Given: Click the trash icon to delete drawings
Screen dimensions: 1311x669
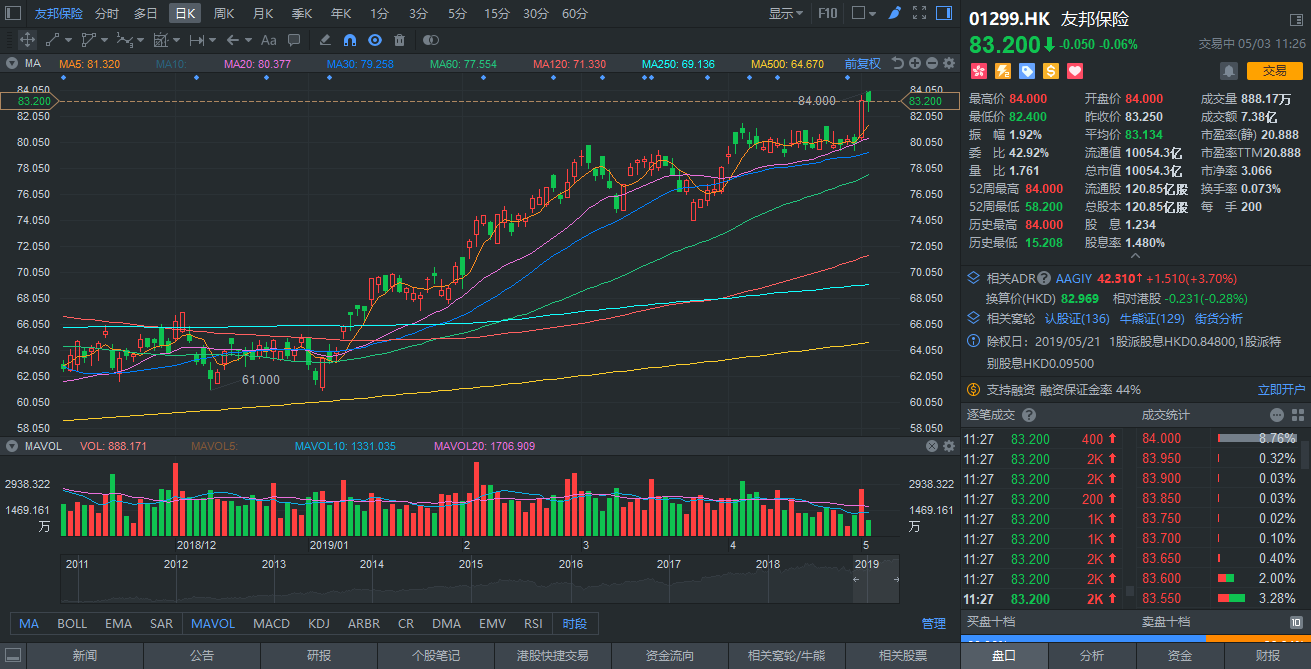Looking at the screenshot, I should pyautogui.click(x=400, y=40).
